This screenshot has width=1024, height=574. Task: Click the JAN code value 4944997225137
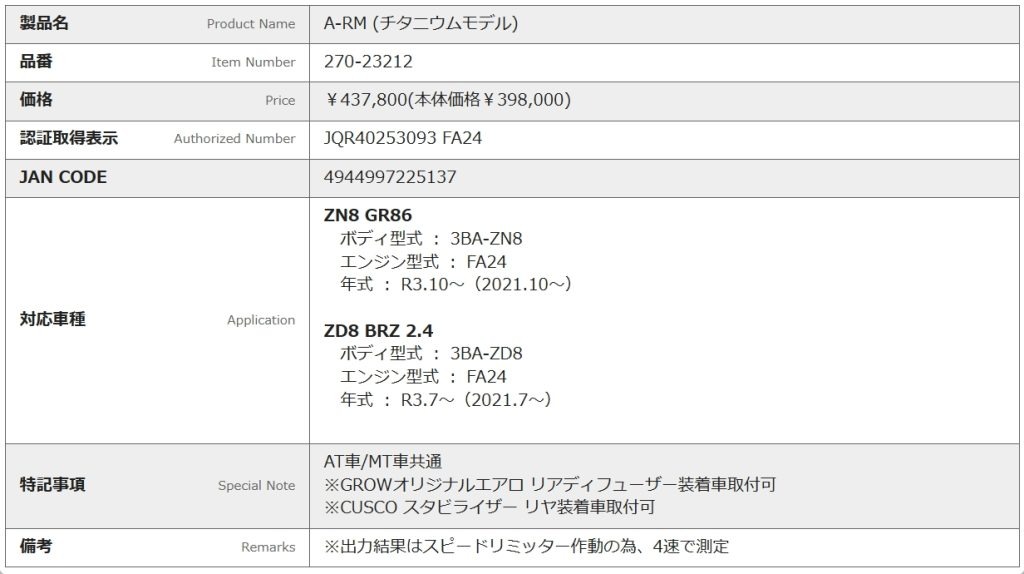(390, 177)
